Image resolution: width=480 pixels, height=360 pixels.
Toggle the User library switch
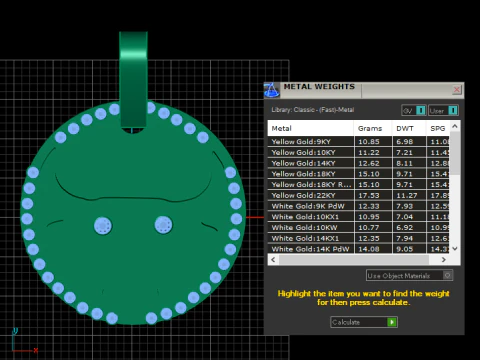point(443,110)
